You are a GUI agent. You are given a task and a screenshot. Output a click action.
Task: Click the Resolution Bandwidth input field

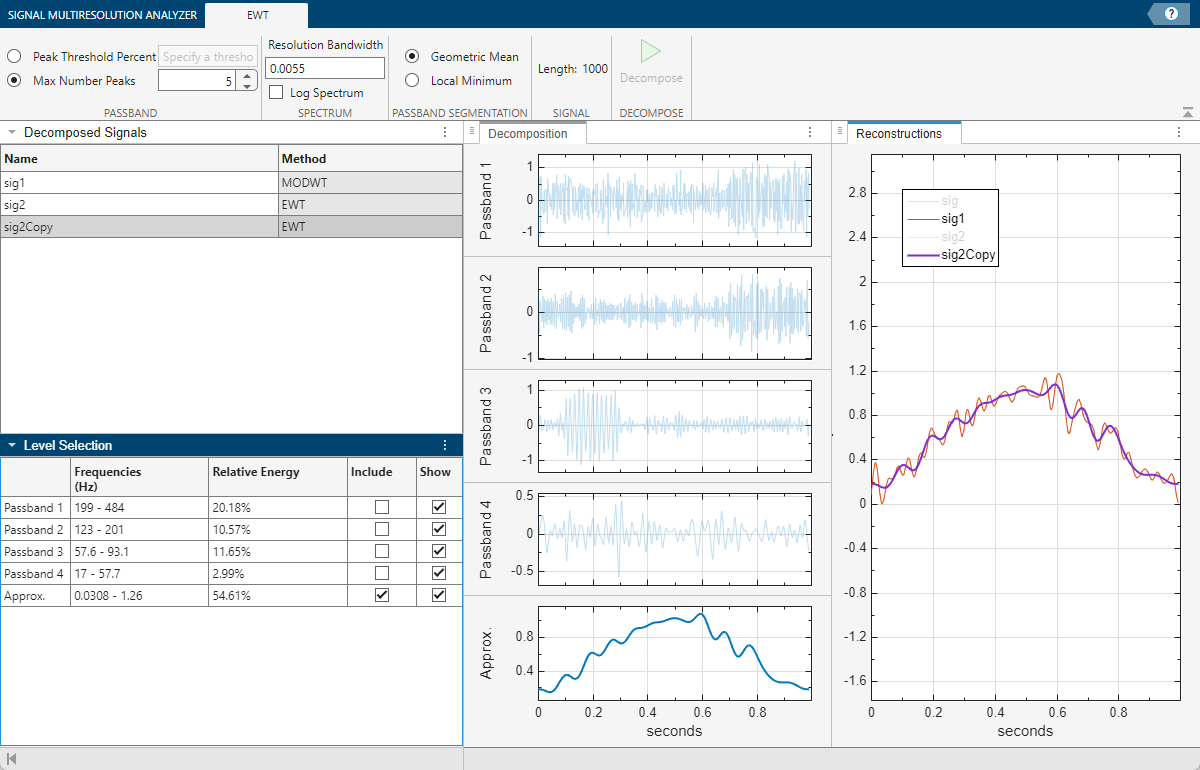click(323, 67)
